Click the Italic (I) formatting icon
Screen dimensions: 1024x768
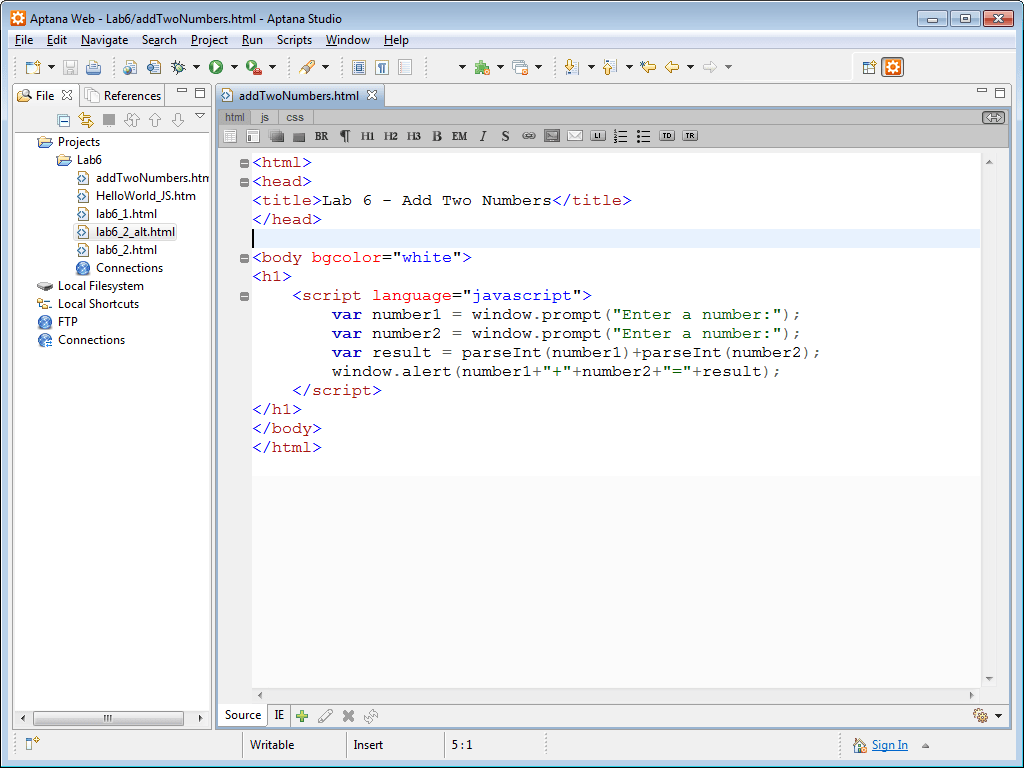(x=481, y=136)
